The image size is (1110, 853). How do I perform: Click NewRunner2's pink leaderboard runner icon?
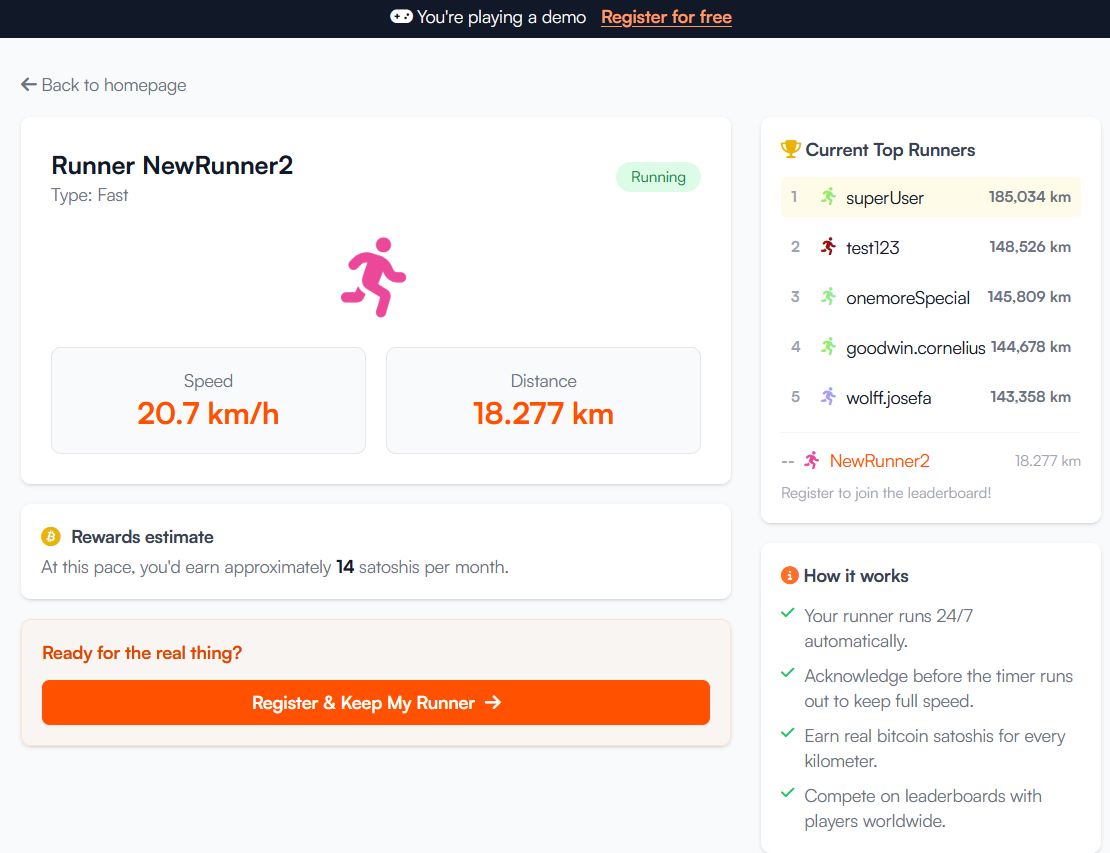pos(812,460)
